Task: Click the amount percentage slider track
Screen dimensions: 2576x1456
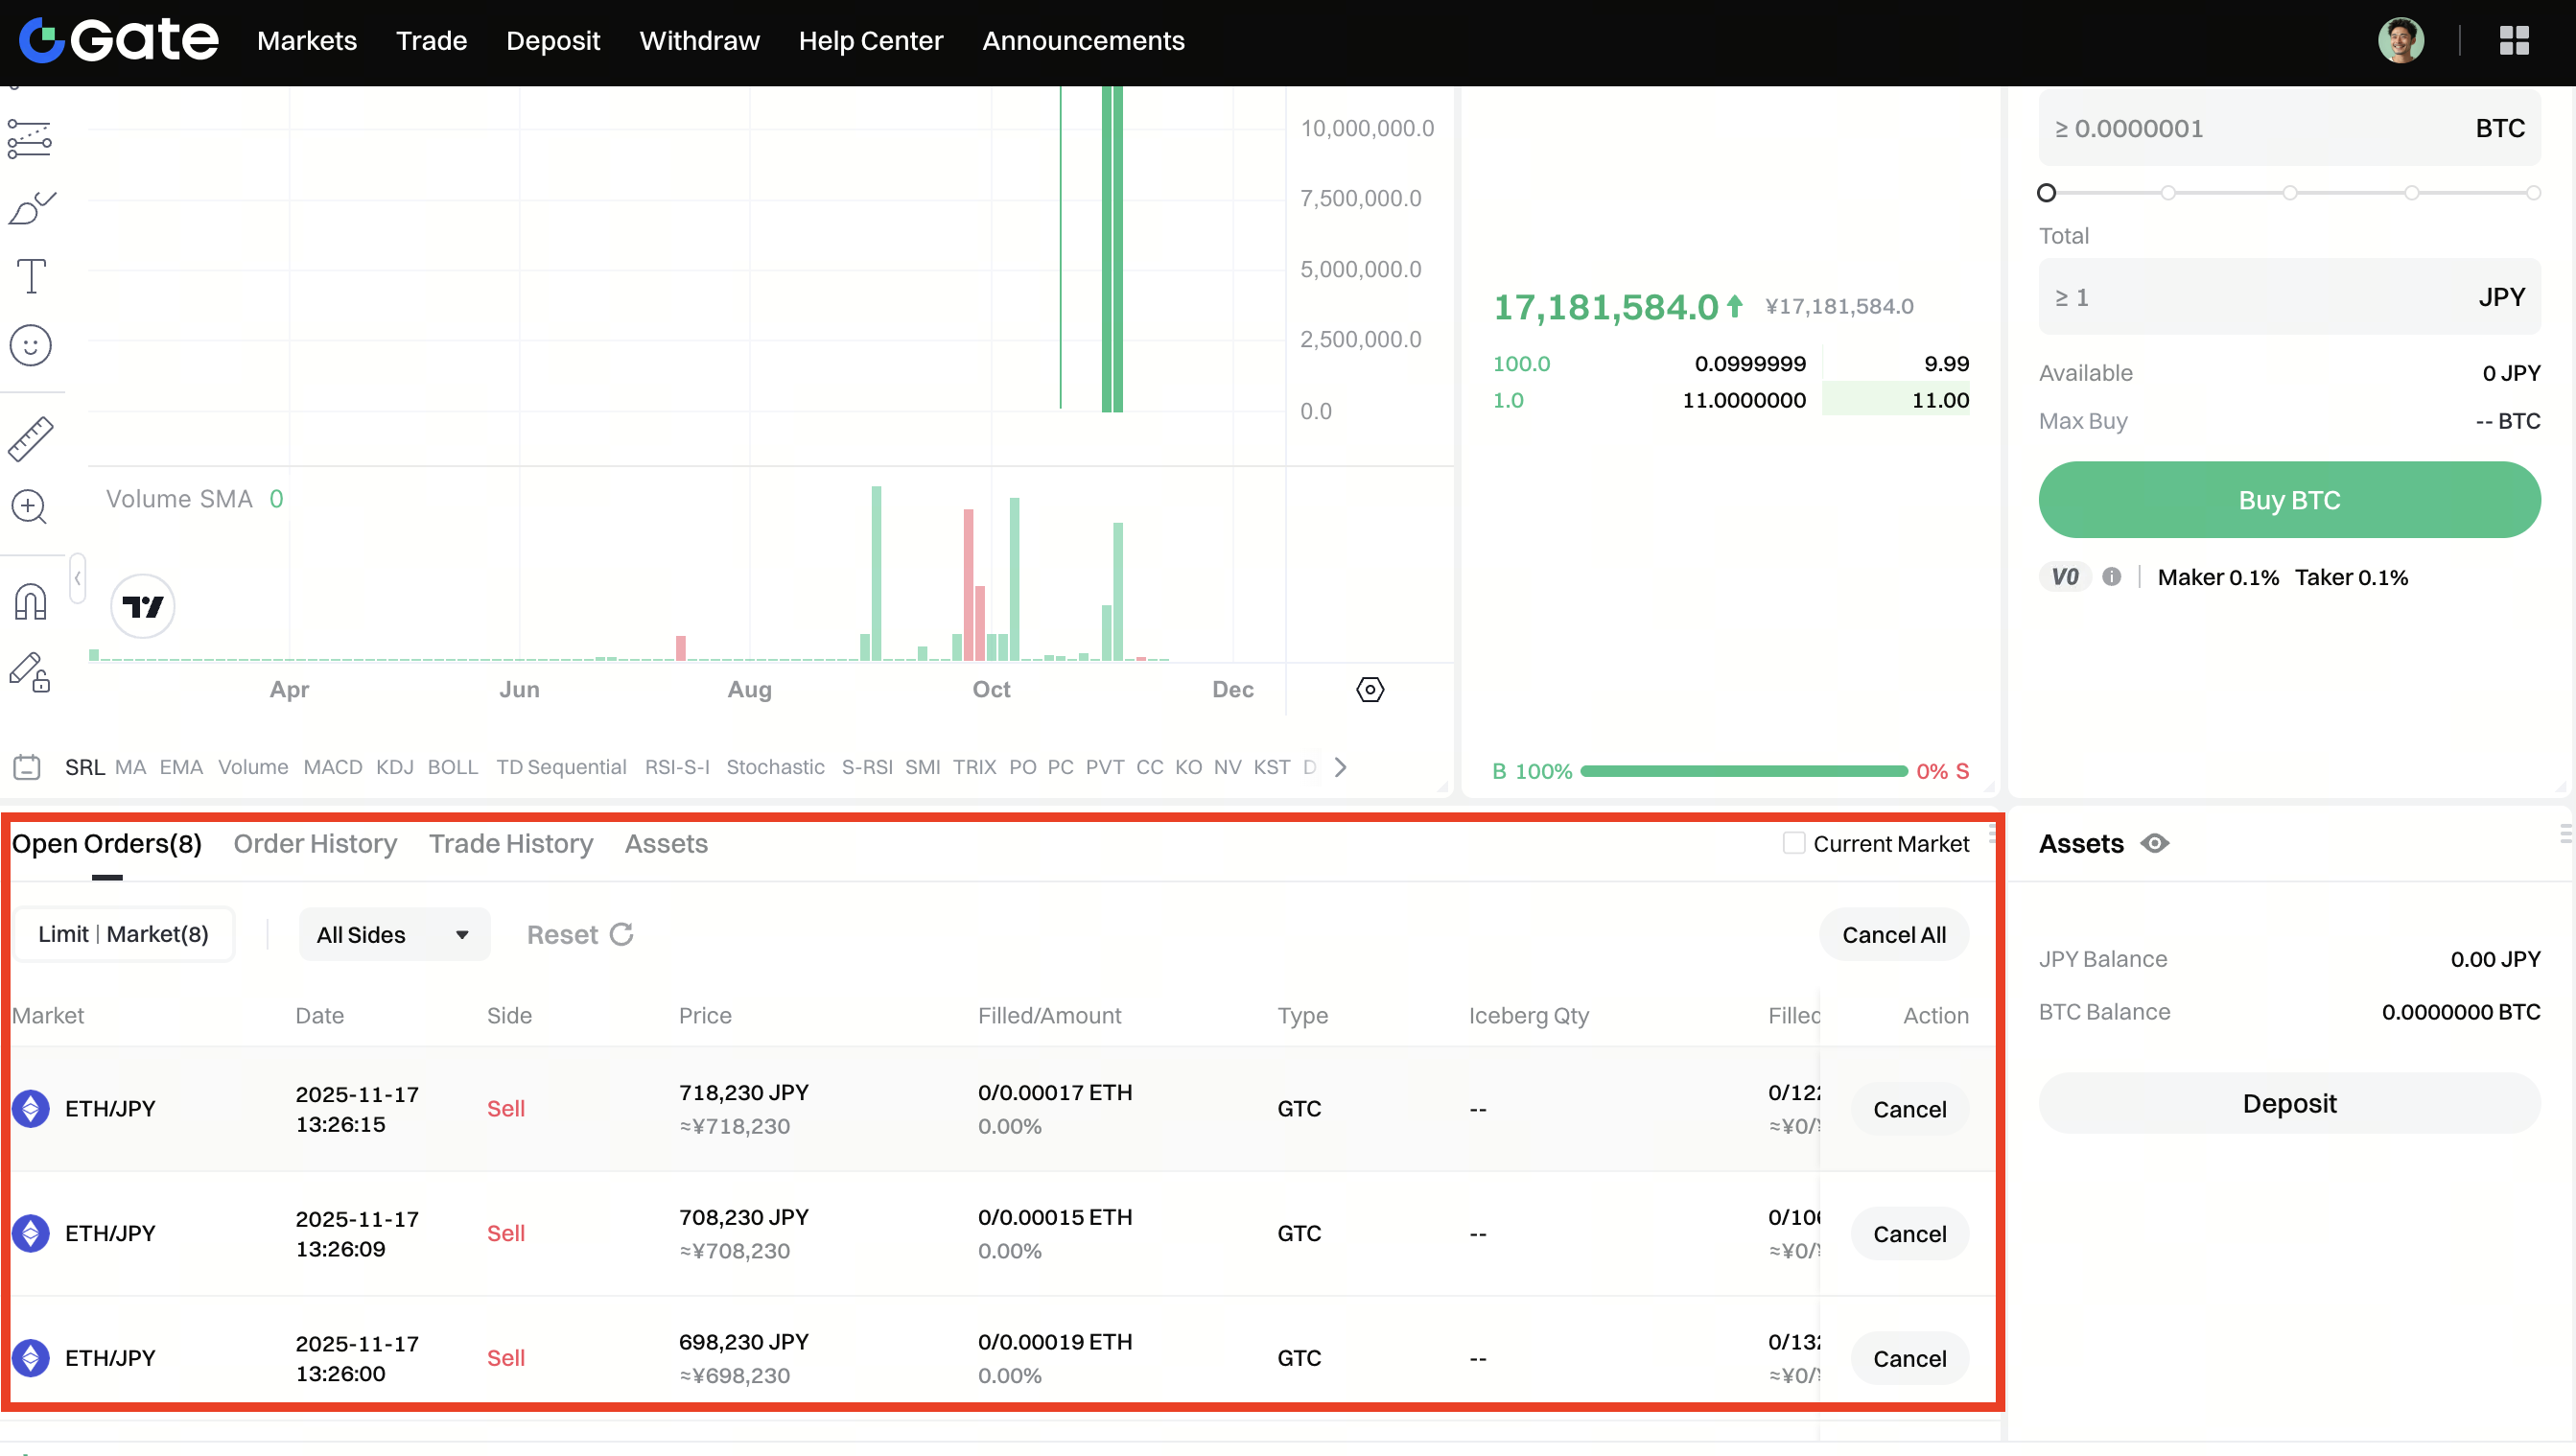Action: click(2289, 193)
